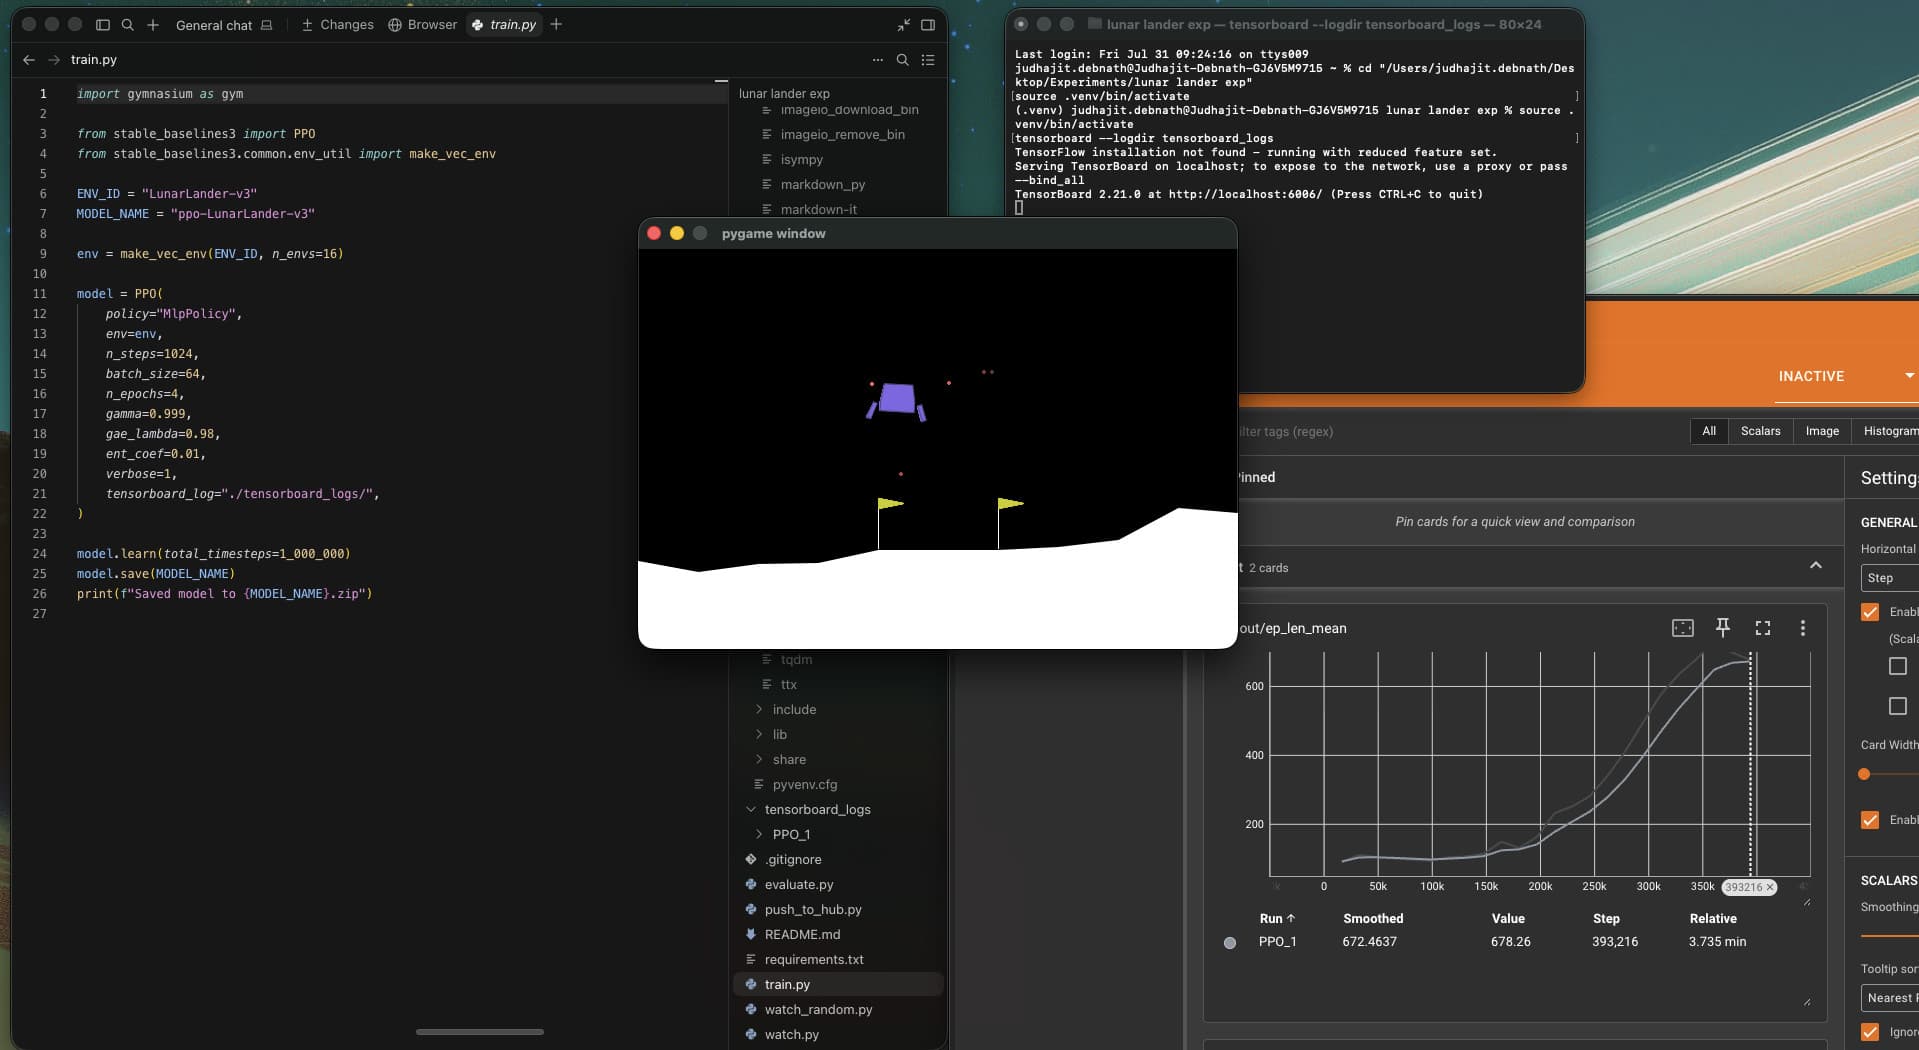
Task: Click the collapse window arrows icon in editor
Action: (904, 25)
